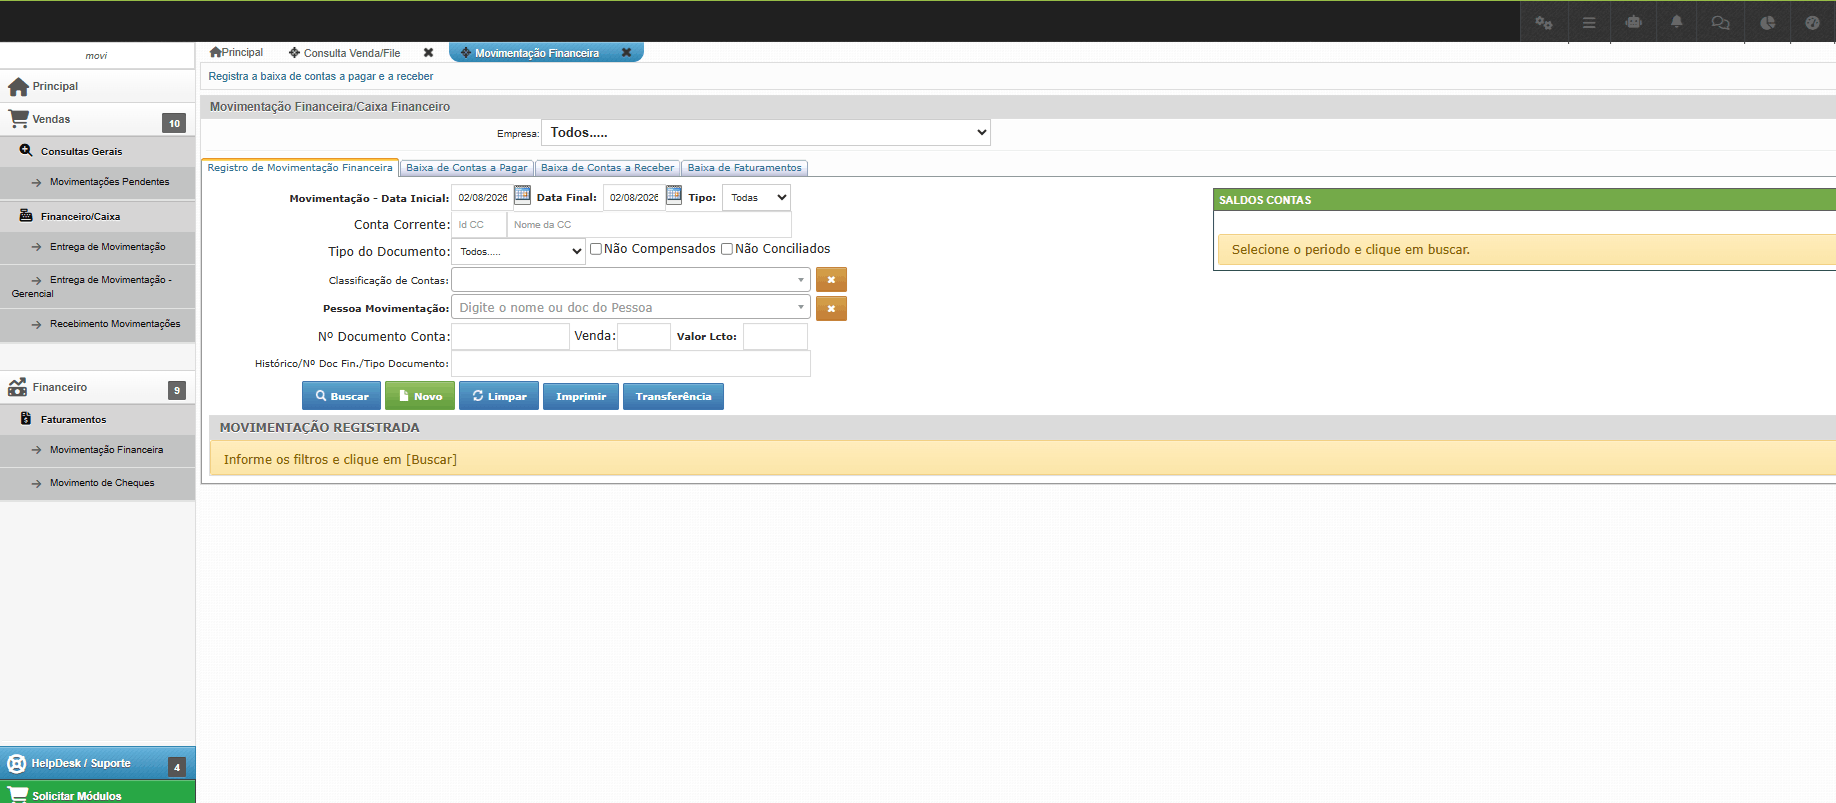Click the HelpDesk badge showing 4
The height and width of the screenshot is (803, 1836).
click(176, 767)
